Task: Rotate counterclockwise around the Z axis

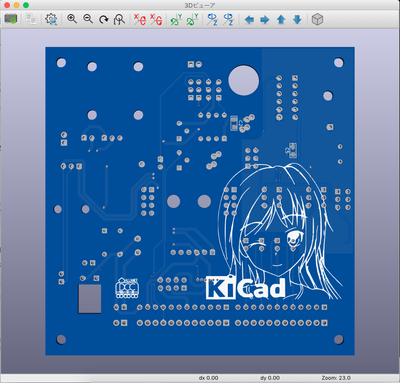Action: click(229, 19)
